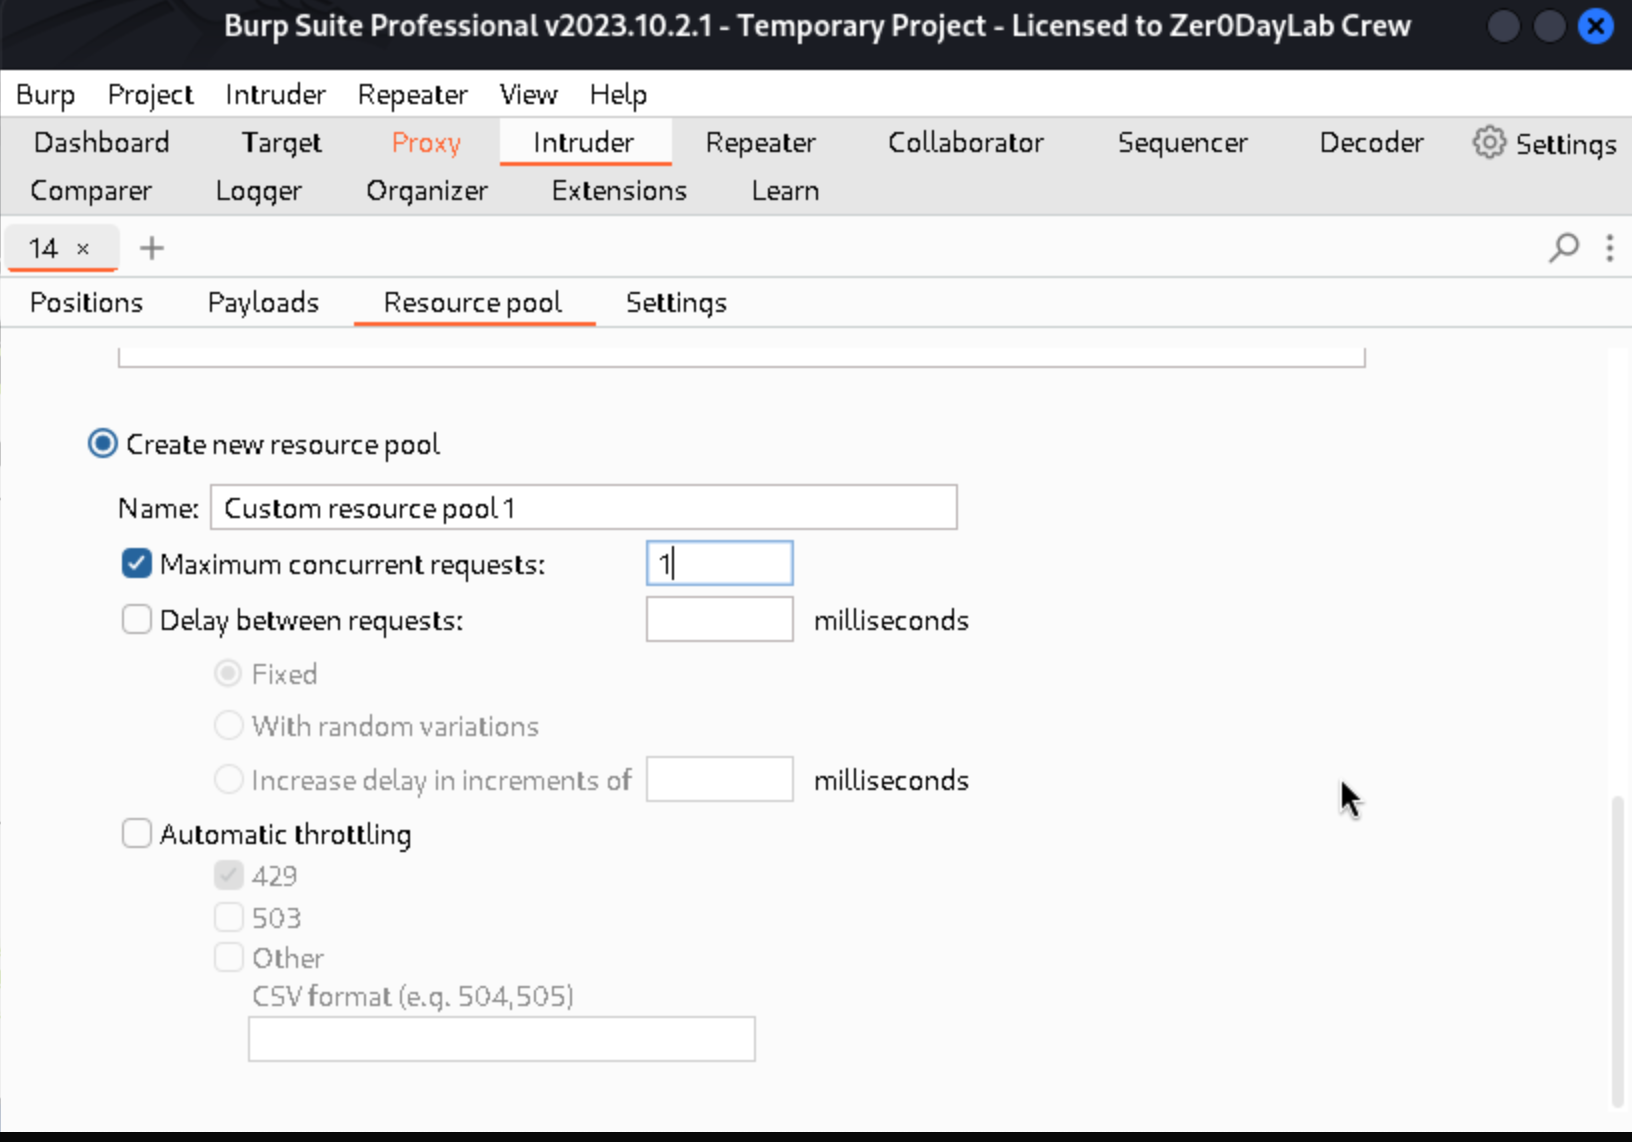Open the Intruder menu in the menu bar
1632x1142 pixels.
click(x=275, y=94)
